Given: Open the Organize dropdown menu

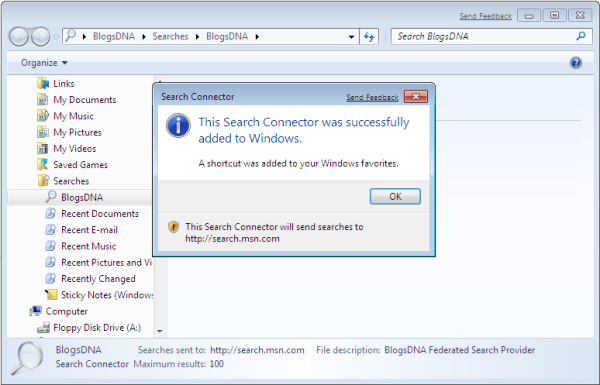Looking at the screenshot, I should (44, 63).
